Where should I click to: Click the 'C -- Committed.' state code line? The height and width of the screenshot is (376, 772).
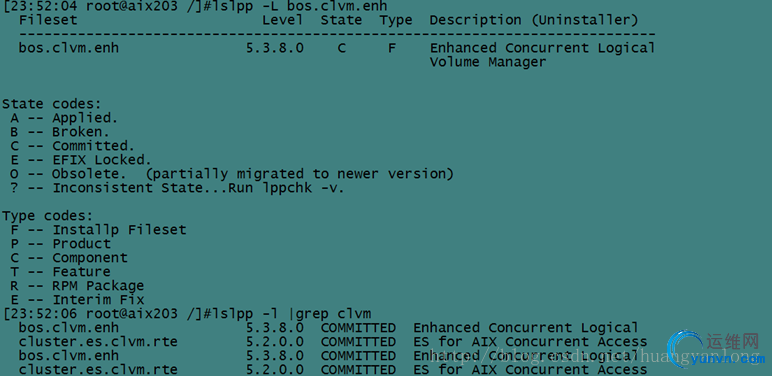click(x=72, y=146)
